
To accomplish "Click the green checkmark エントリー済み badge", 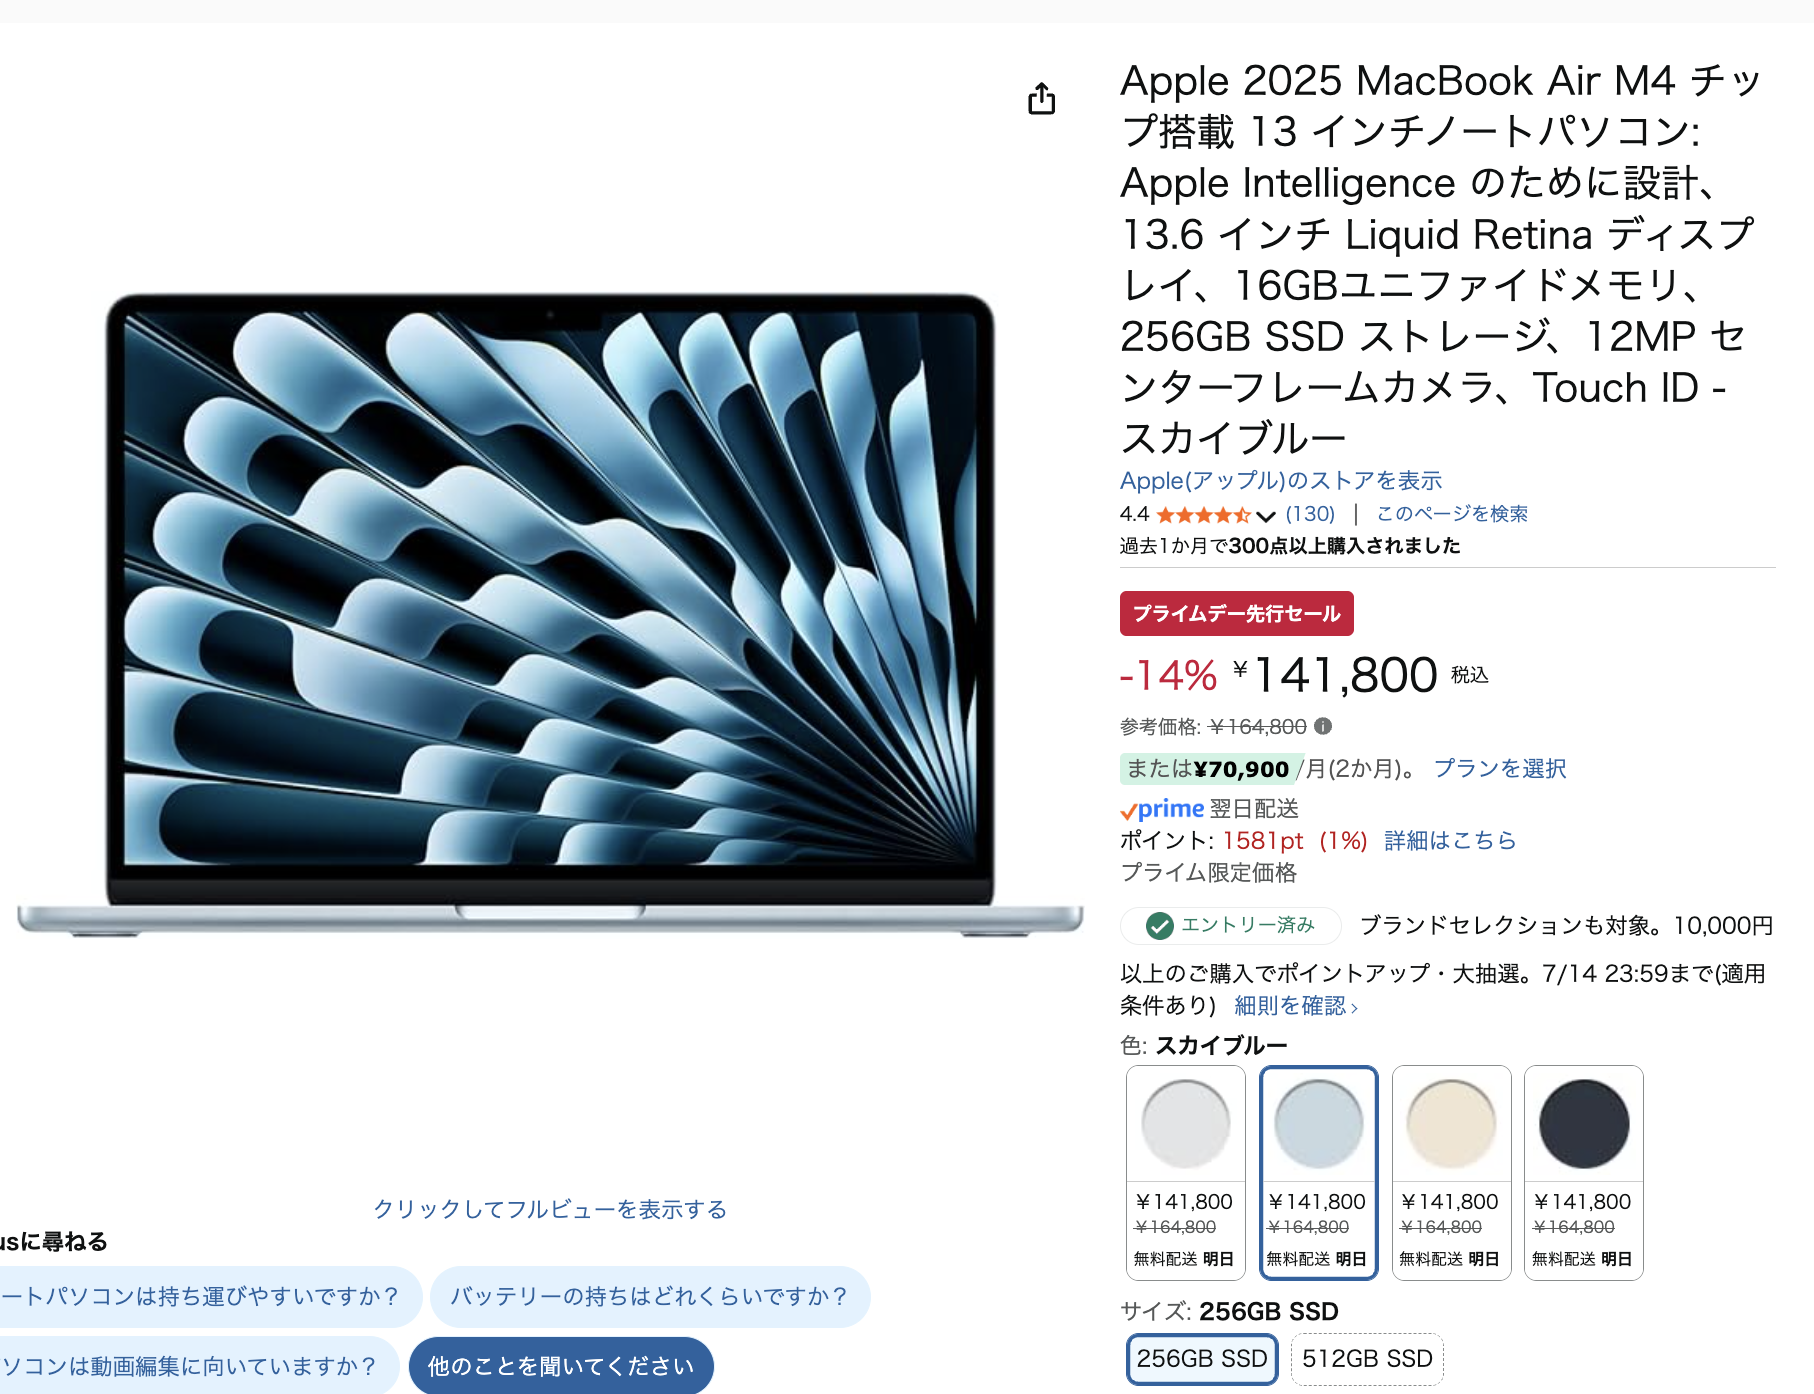I will coord(1231,926).
